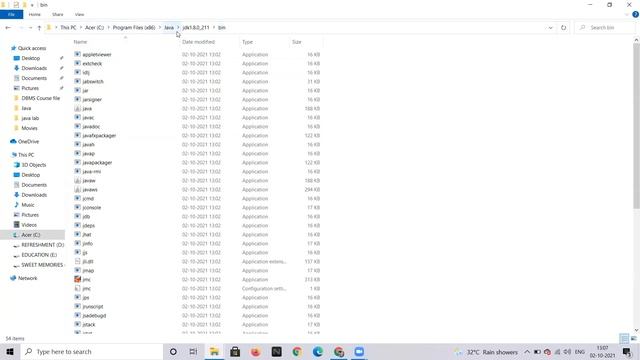Open the java lab folder
Screen dimensions: 640x360
(x=30, y=118)
